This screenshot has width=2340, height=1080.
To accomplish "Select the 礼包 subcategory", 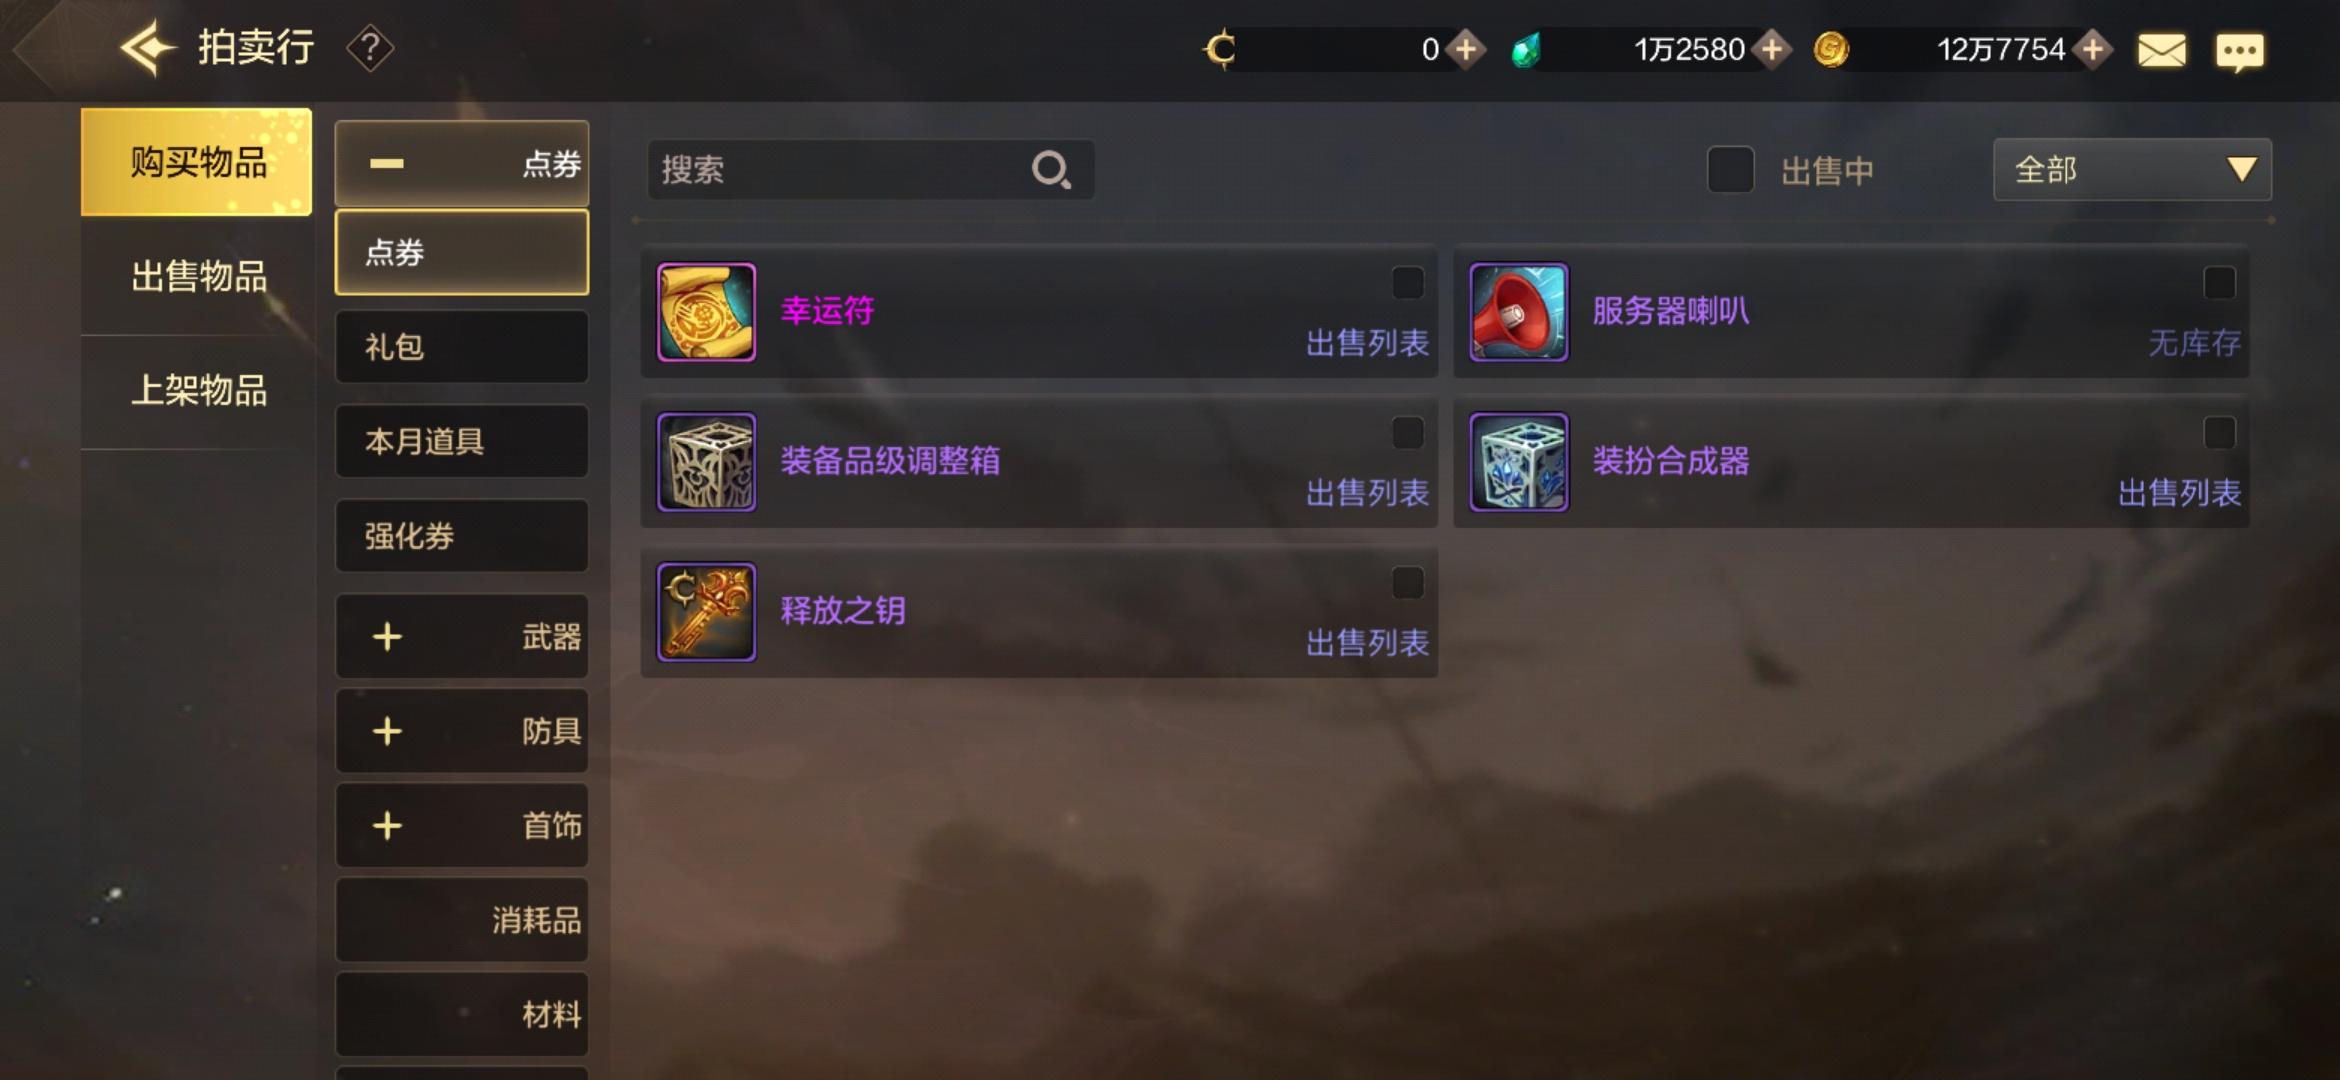I will tap(462, 347).
